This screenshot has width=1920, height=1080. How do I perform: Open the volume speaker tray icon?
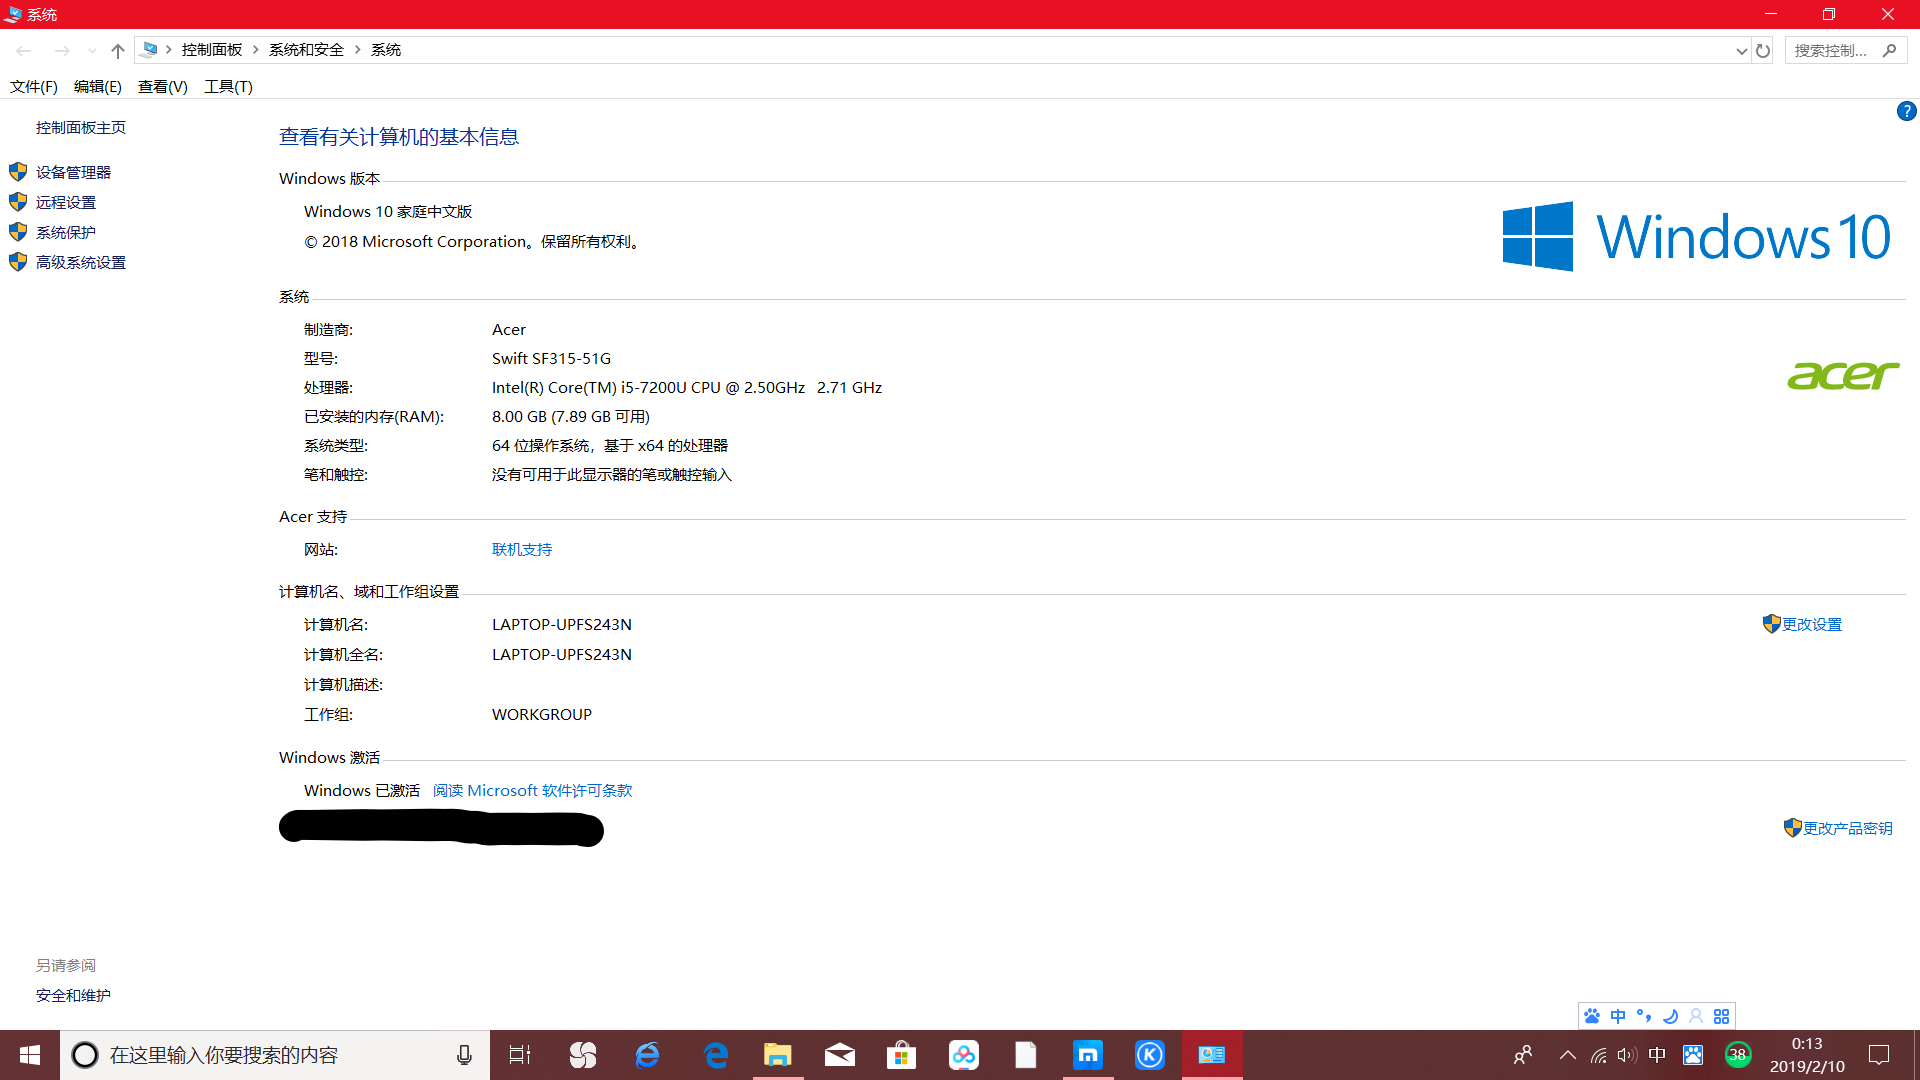1627,1055
